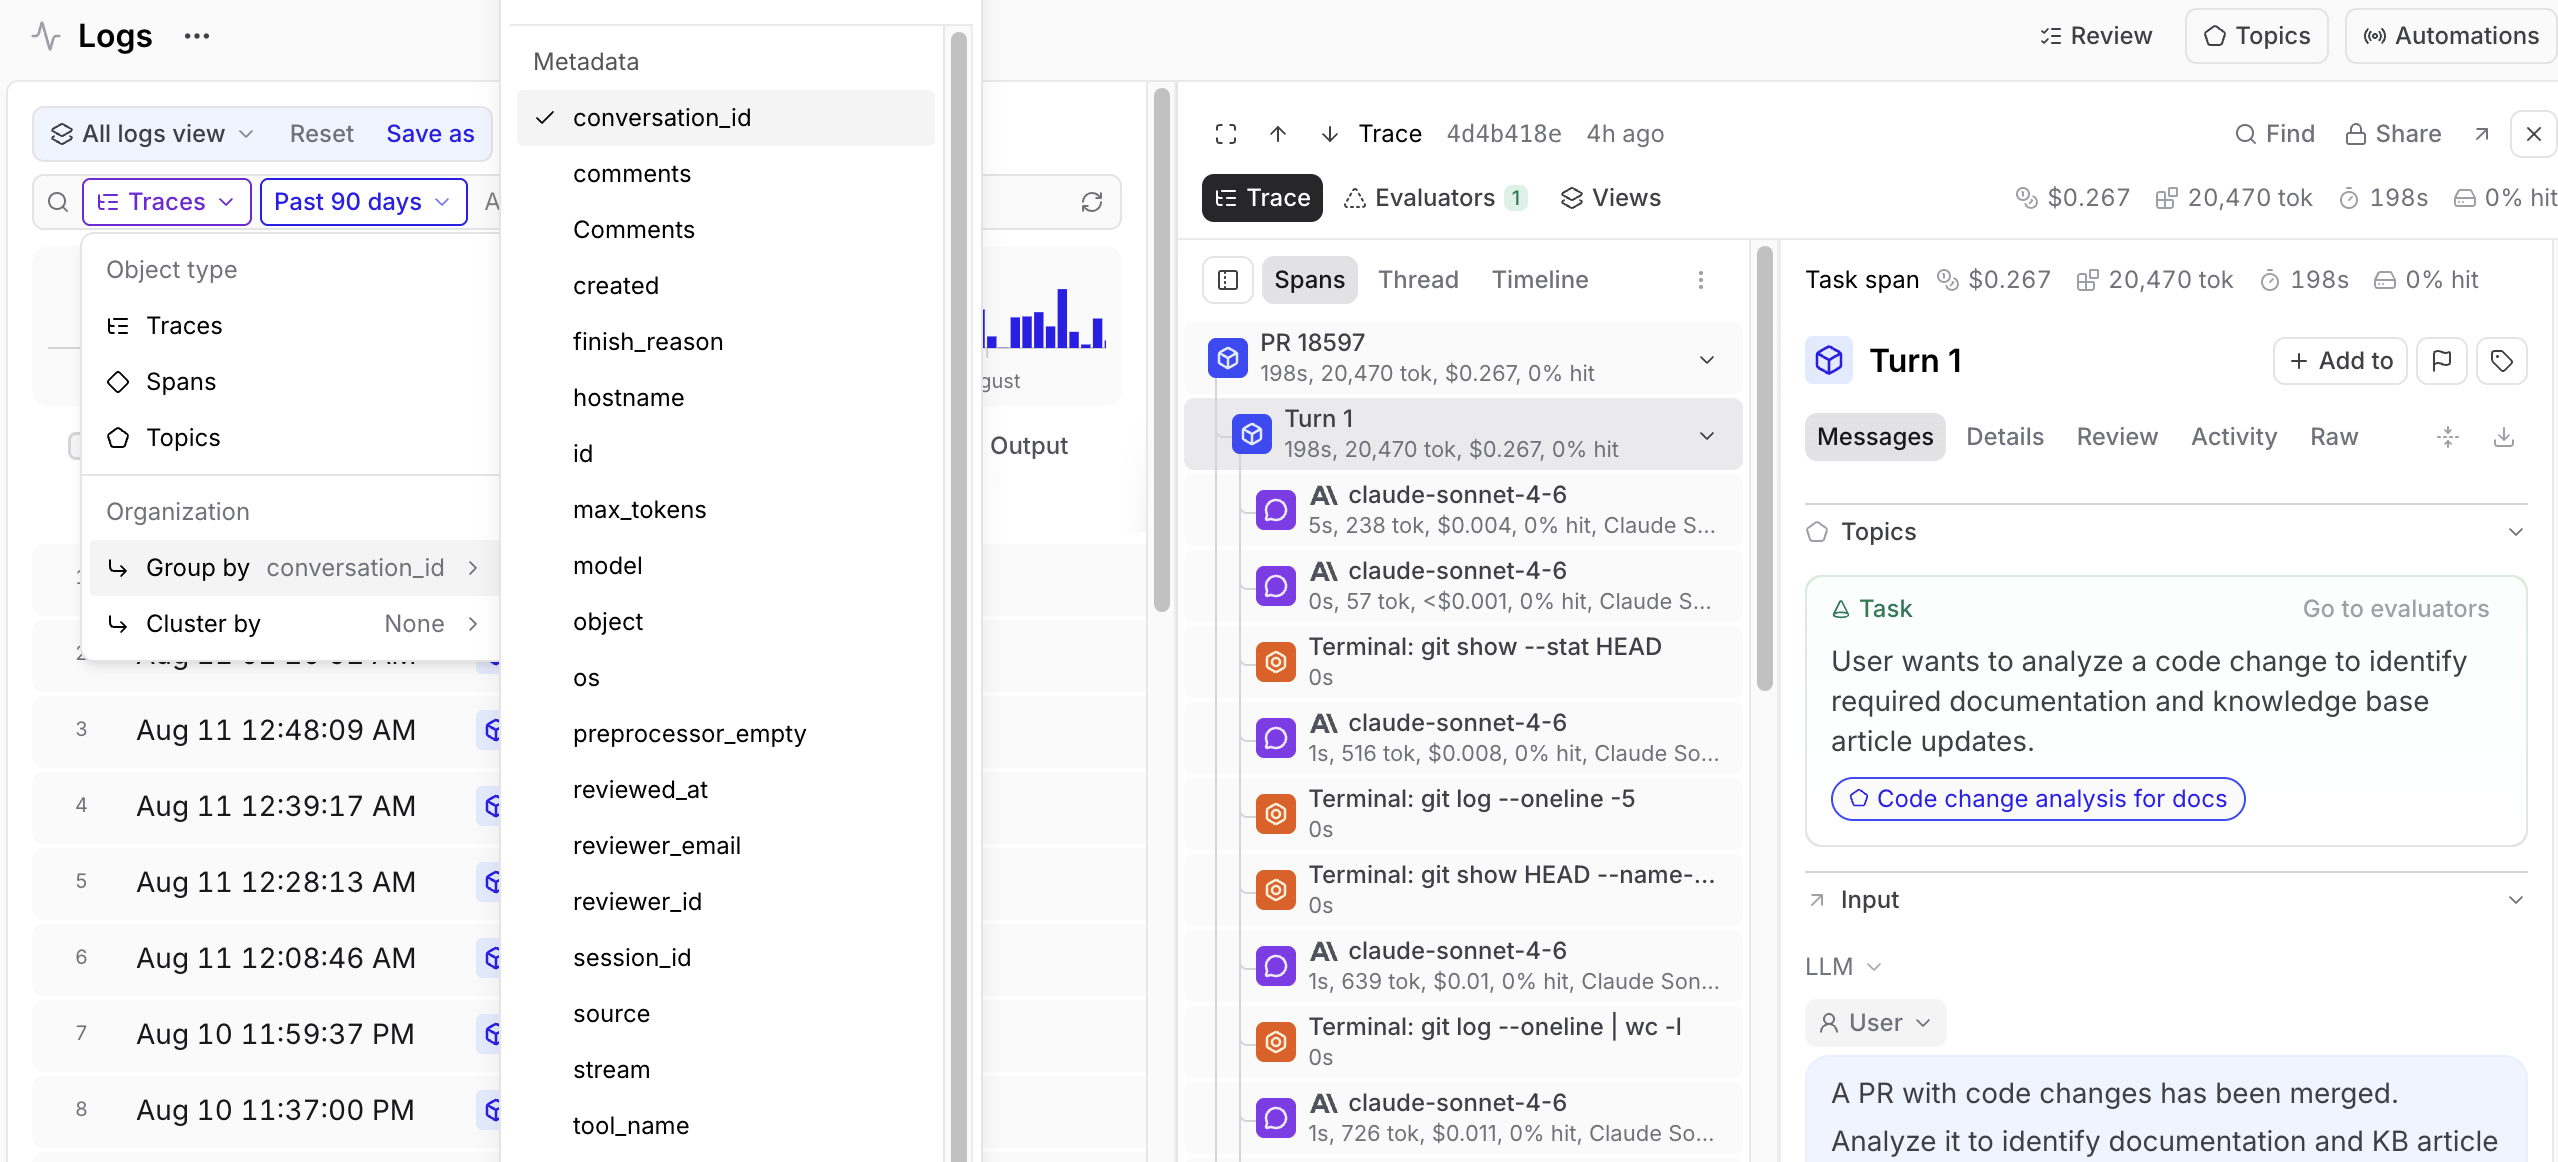This screenshot has height=1162, width=2558.
Task: Click the spans list scrollbar
Action: [1764, 470]
